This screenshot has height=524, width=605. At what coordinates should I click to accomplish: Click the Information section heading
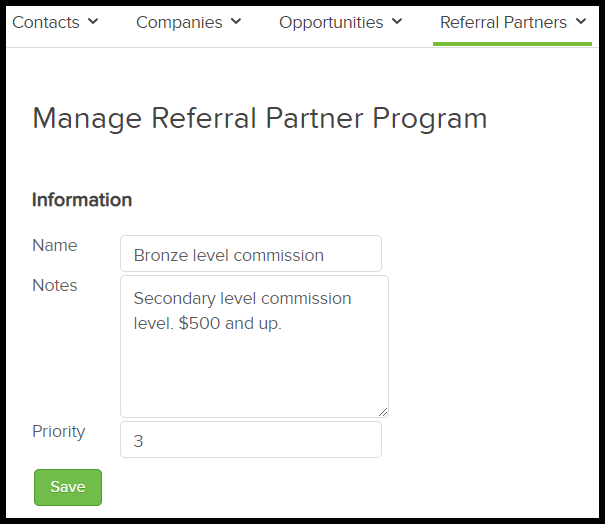[x=82, y=200]
